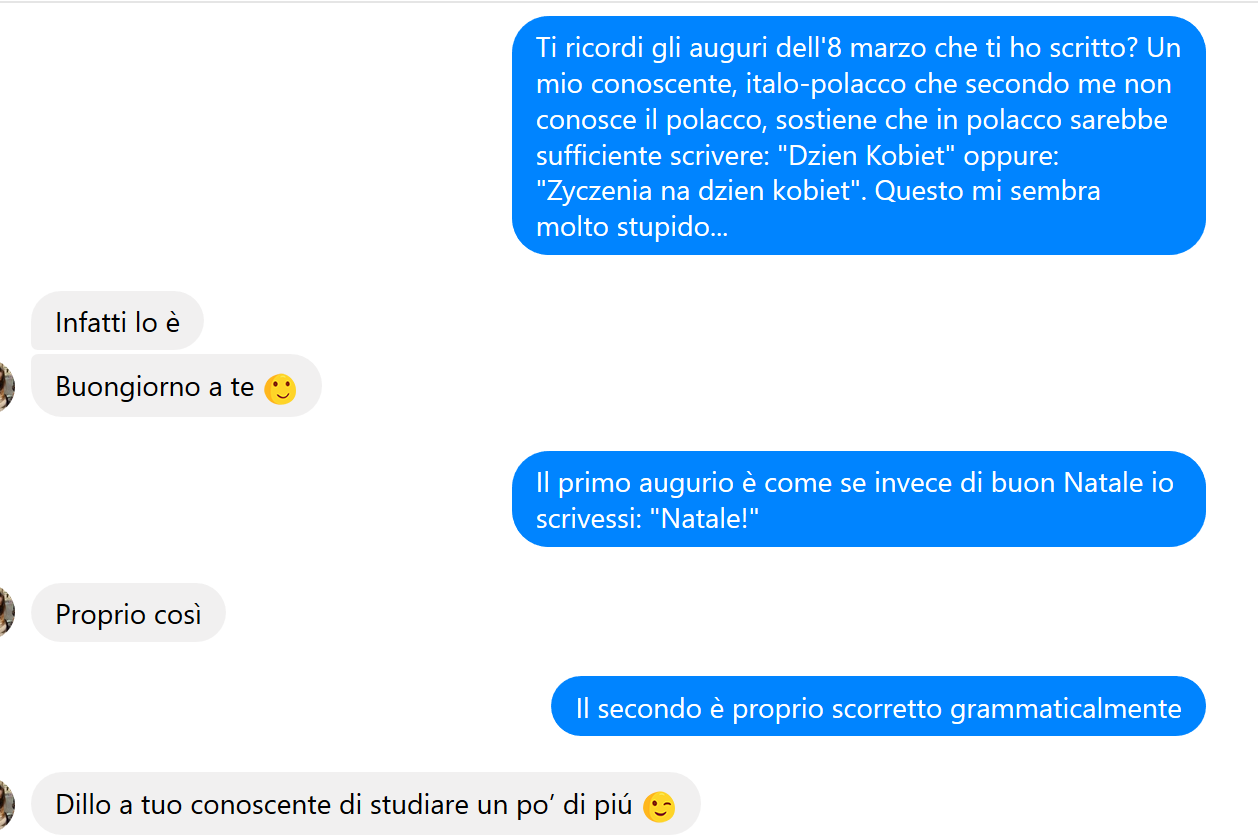Select the gray "Dillo a tuo conoscente" message bubble
The height and width of the screenshot is (840, 1258).
(x=365, y=804)
